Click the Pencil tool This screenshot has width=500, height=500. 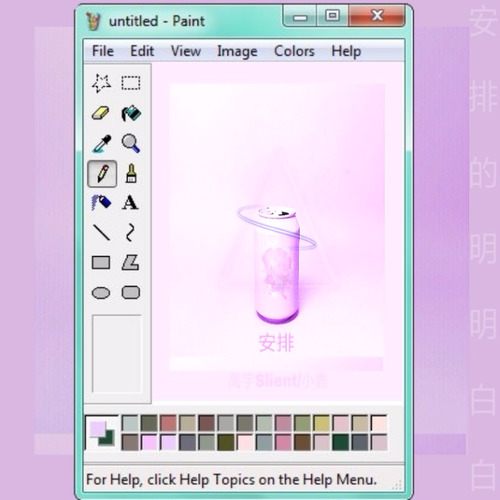(x=102, y=174)
